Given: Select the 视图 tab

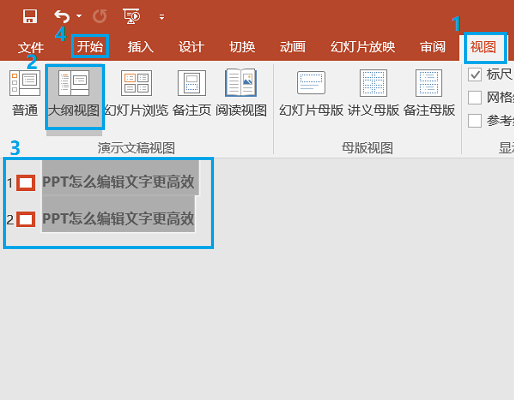Looking at the screenshot, I should (483, 46).
